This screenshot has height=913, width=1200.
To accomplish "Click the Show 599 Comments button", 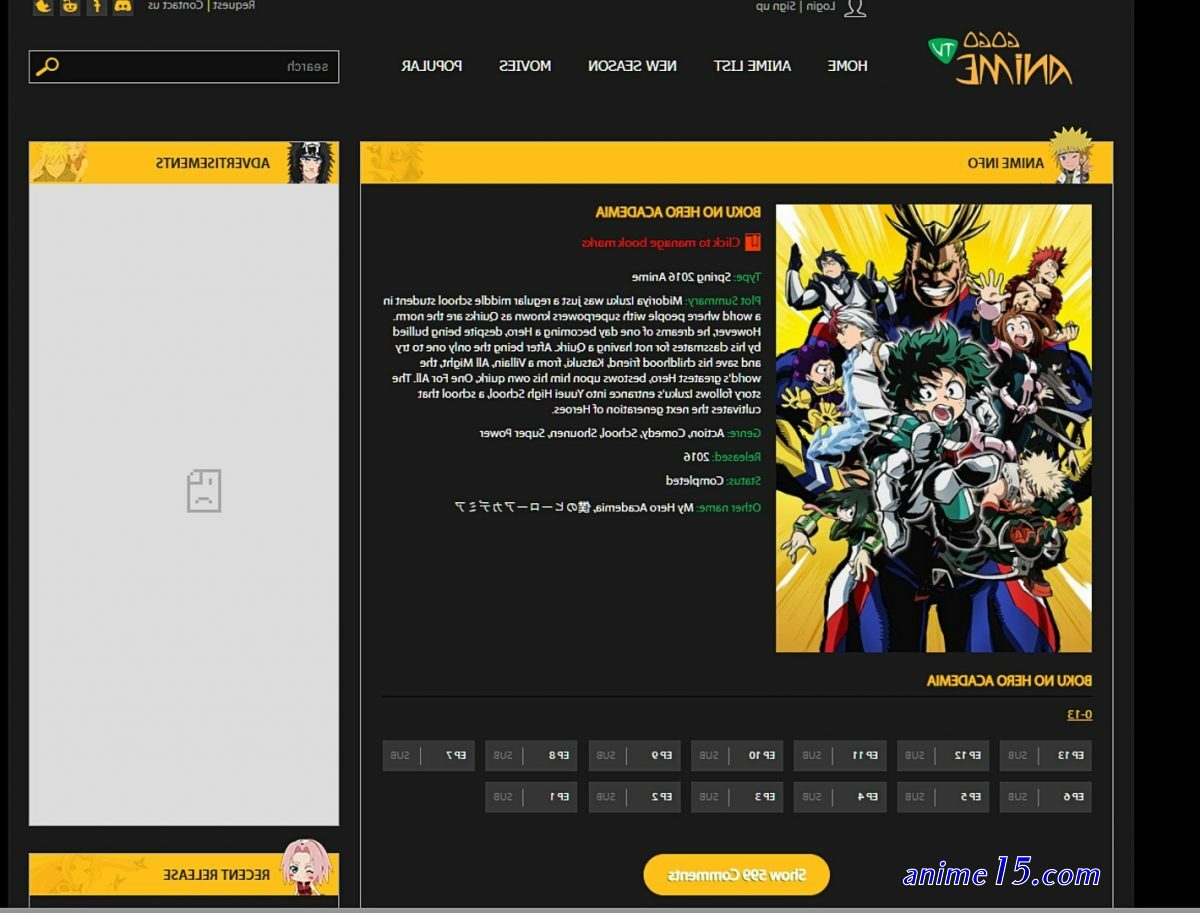I will [x=736, y=875].
